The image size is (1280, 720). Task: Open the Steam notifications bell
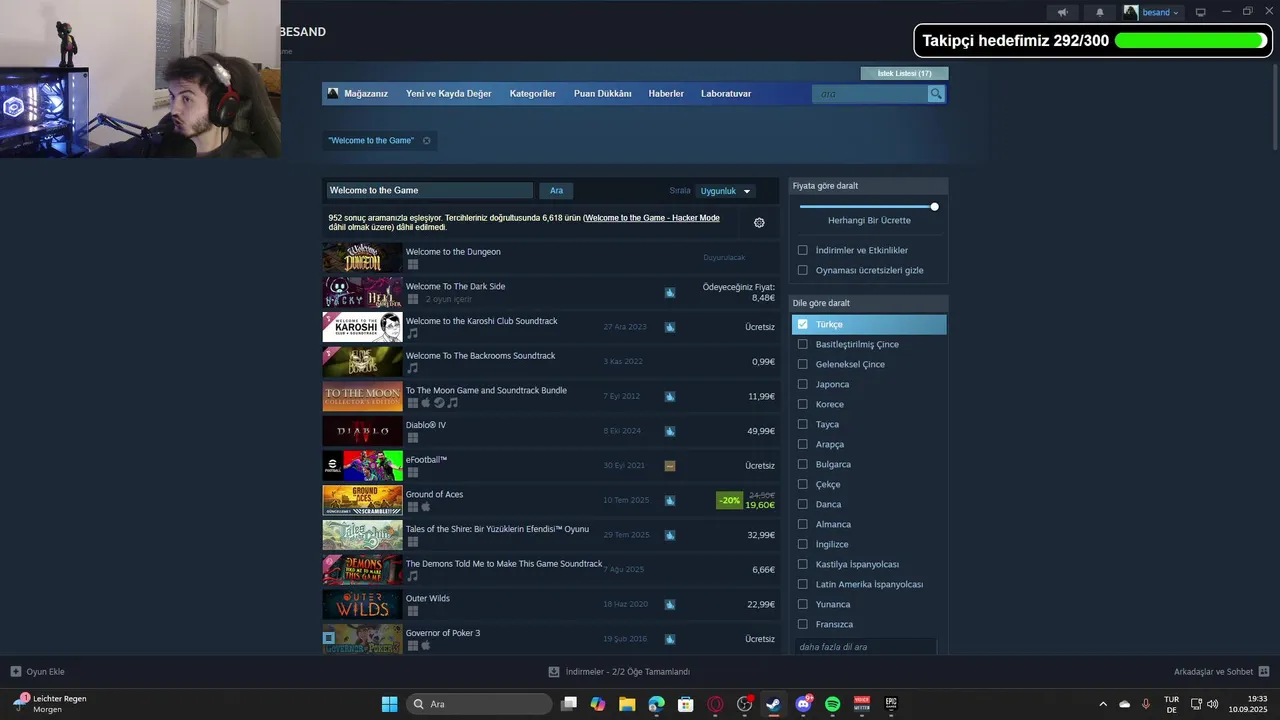pyautogui.click(x=1100, y=12)
